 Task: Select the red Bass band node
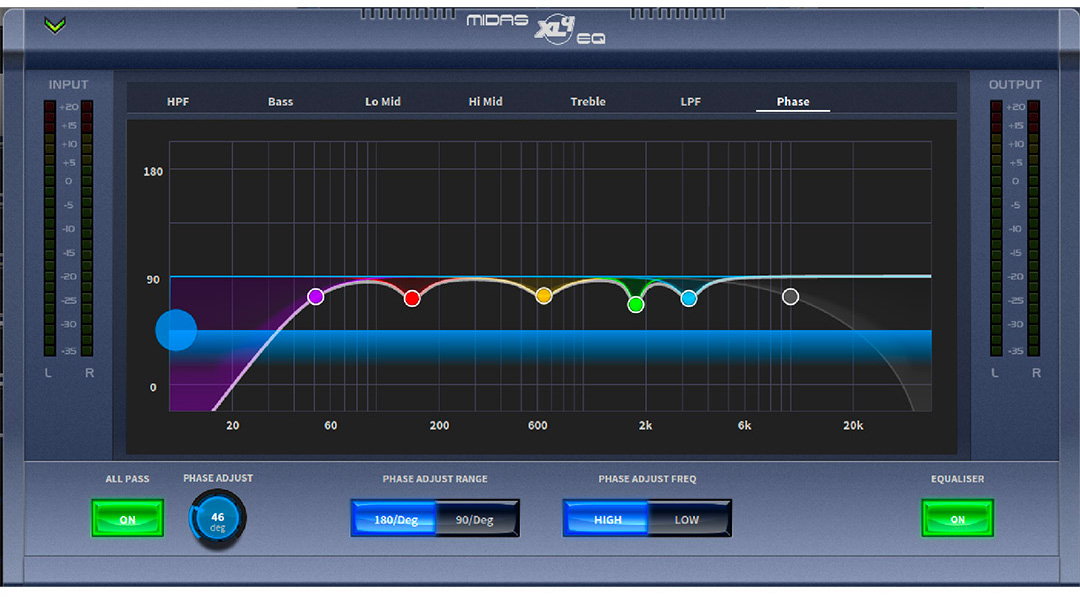pos(412,298)
